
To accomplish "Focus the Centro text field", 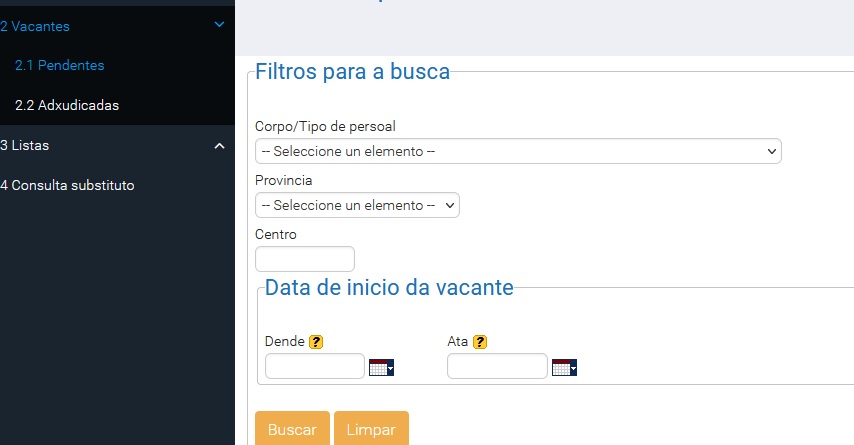I will 305,259.
